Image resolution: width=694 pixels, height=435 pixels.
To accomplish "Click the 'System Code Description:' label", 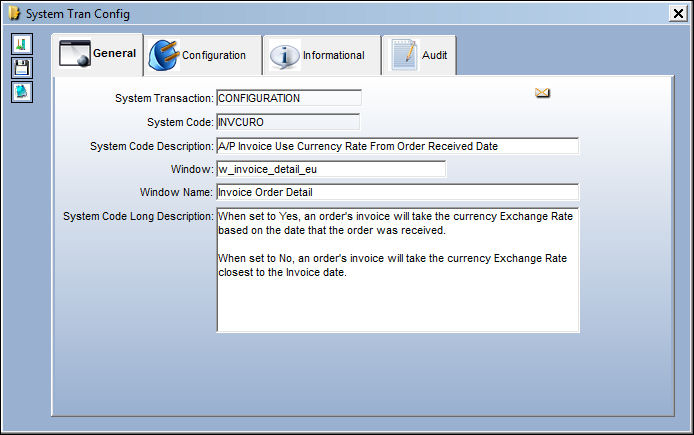I will 152,146.
